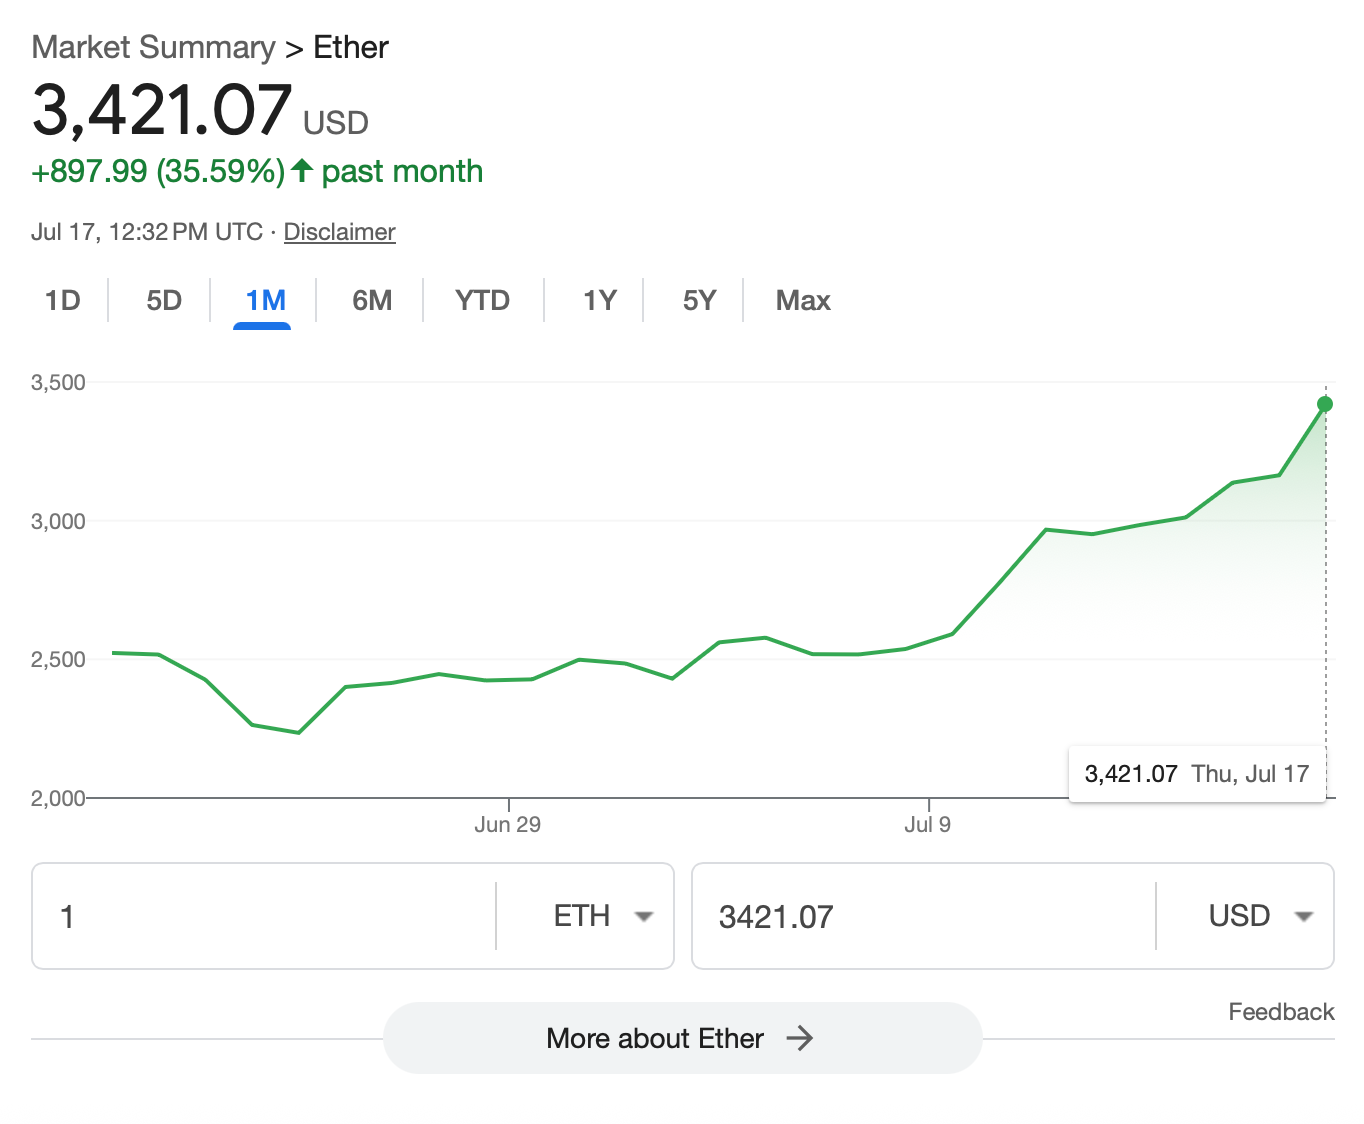Click the Jul 17, 12:32 PM UTC timestamp

click(147, 232)
